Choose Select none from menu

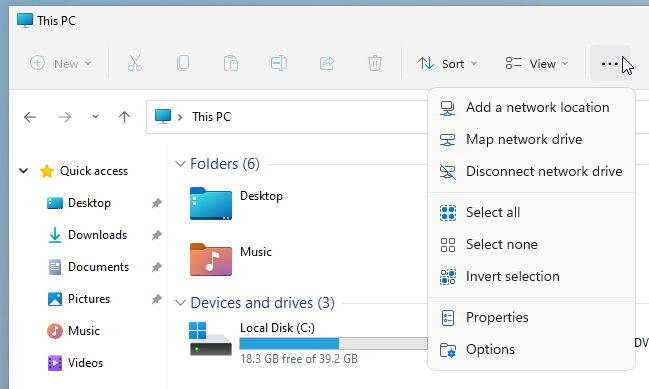[x=531, y=245]
